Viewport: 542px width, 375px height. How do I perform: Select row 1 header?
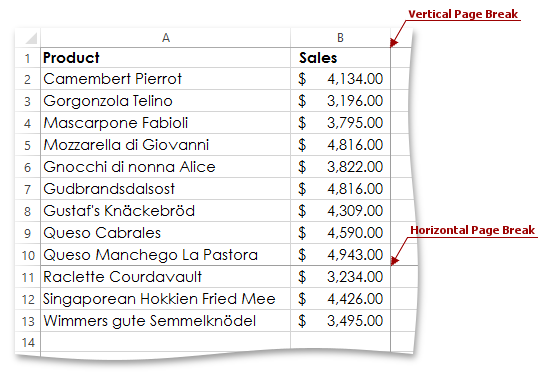tap(28, 58)
